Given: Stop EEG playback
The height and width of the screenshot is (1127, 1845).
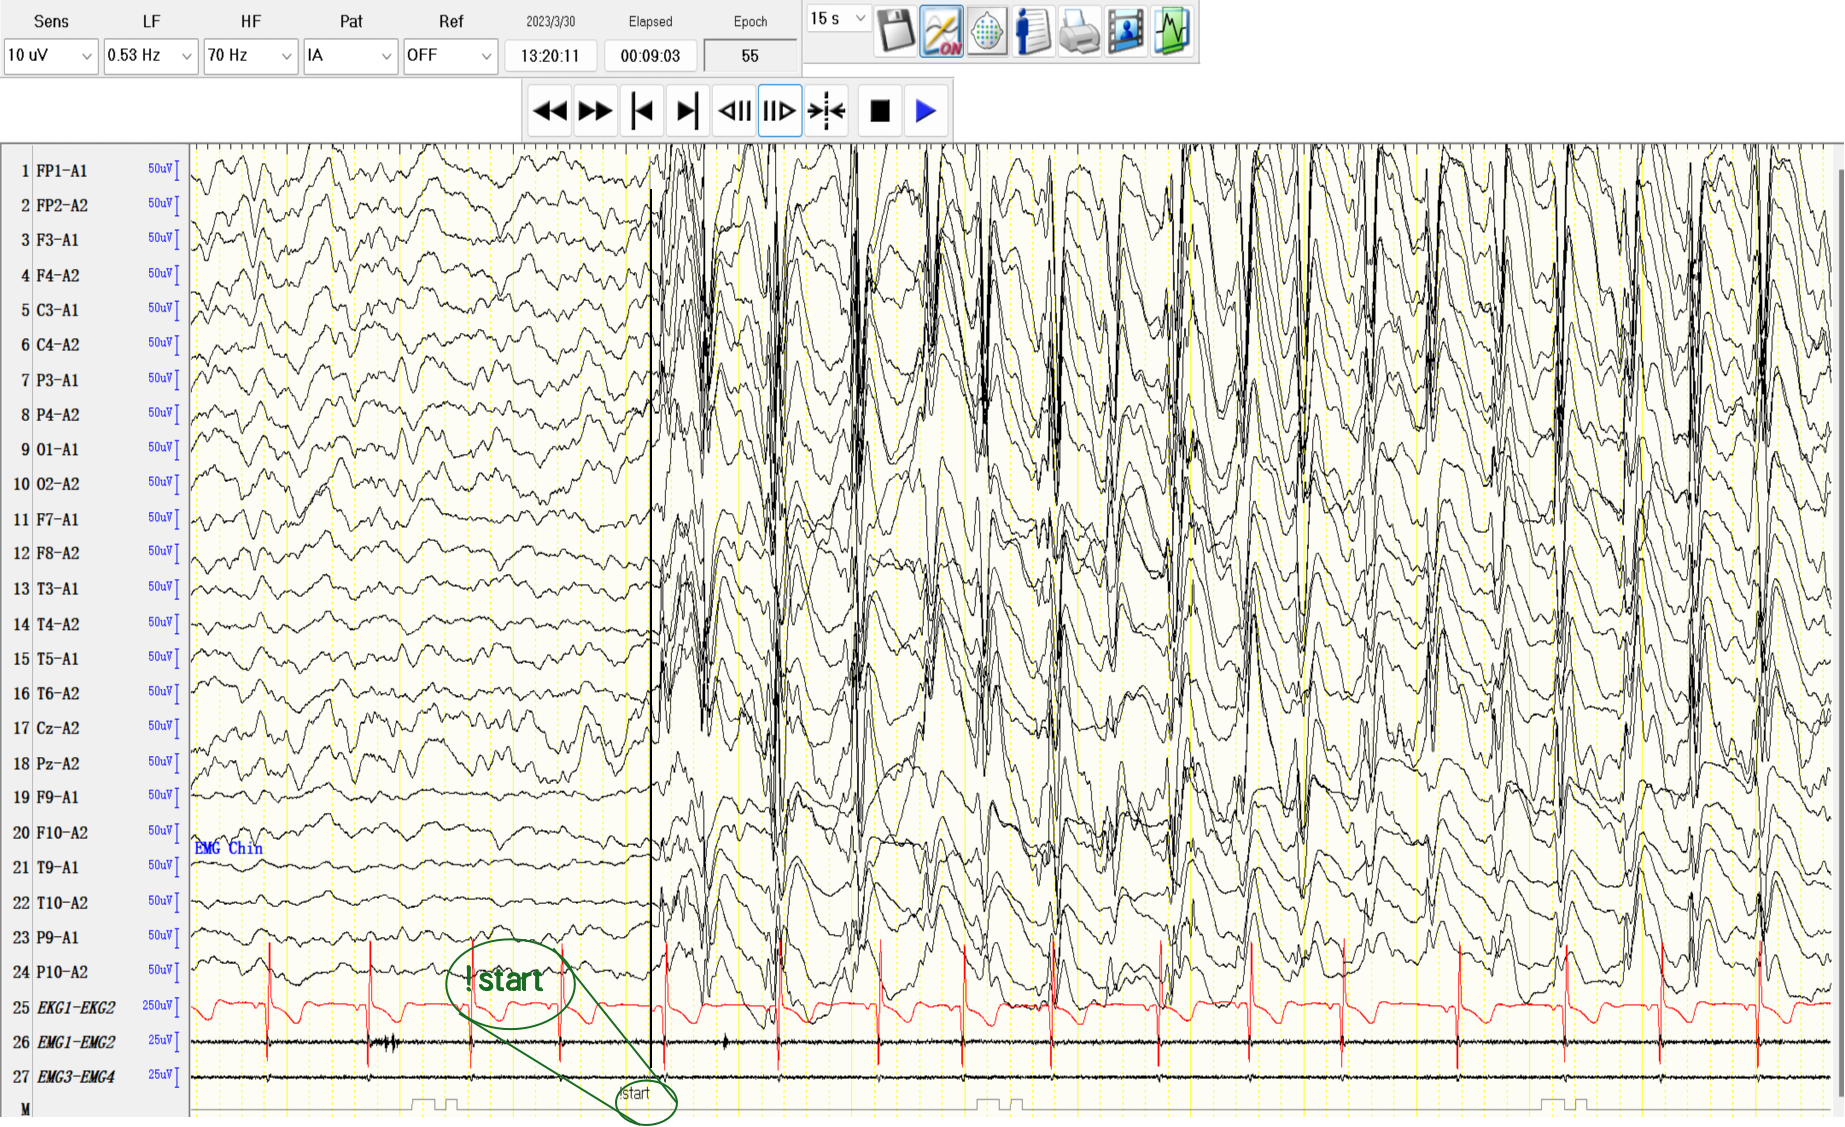Looking at the screenshot, I should [x=879, y=110].
